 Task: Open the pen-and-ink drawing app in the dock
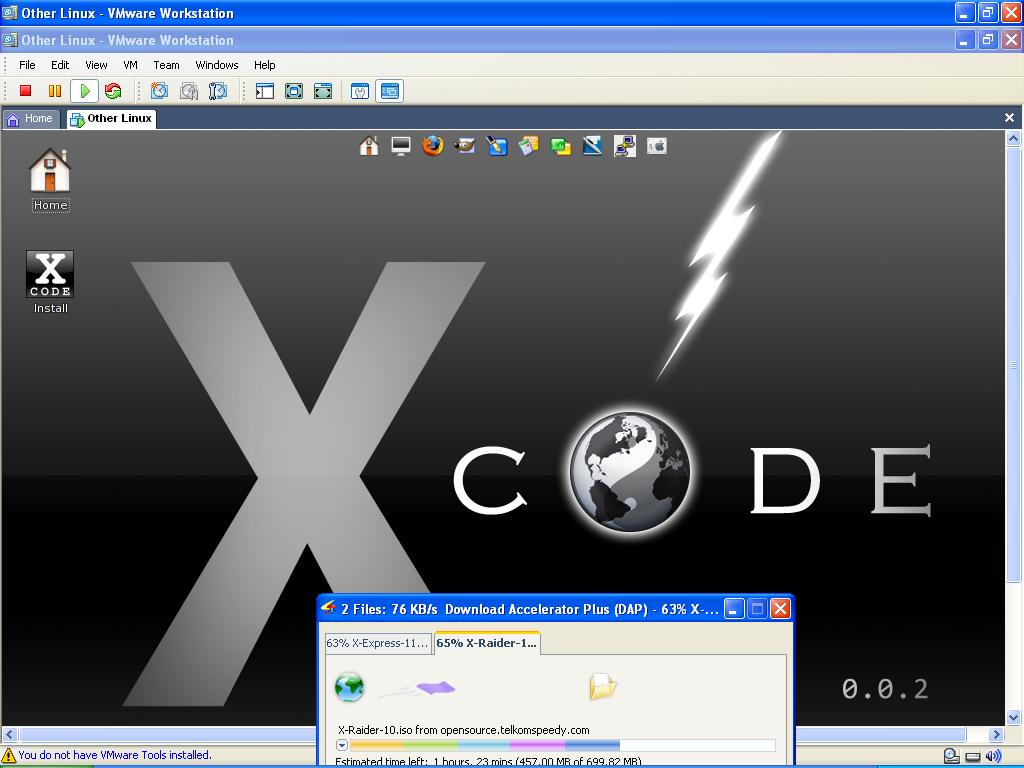(x=496, y=146)
